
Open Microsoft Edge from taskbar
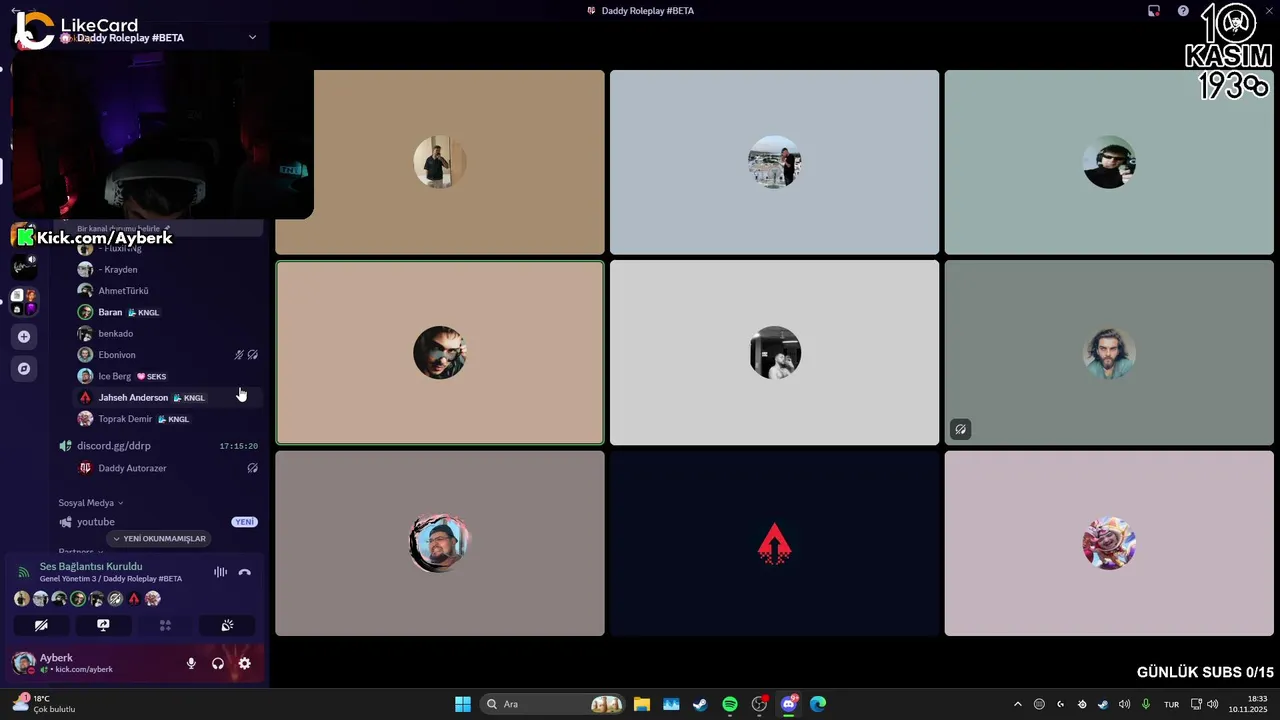(818, 704)
